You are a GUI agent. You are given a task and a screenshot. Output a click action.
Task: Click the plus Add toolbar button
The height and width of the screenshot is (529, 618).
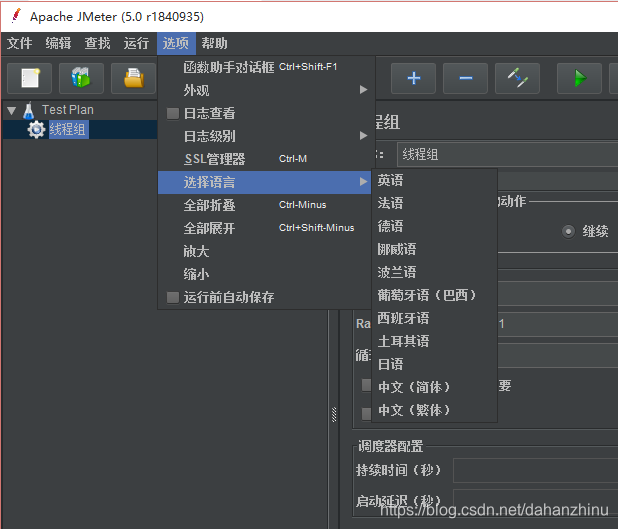click(x=413, y=78)
